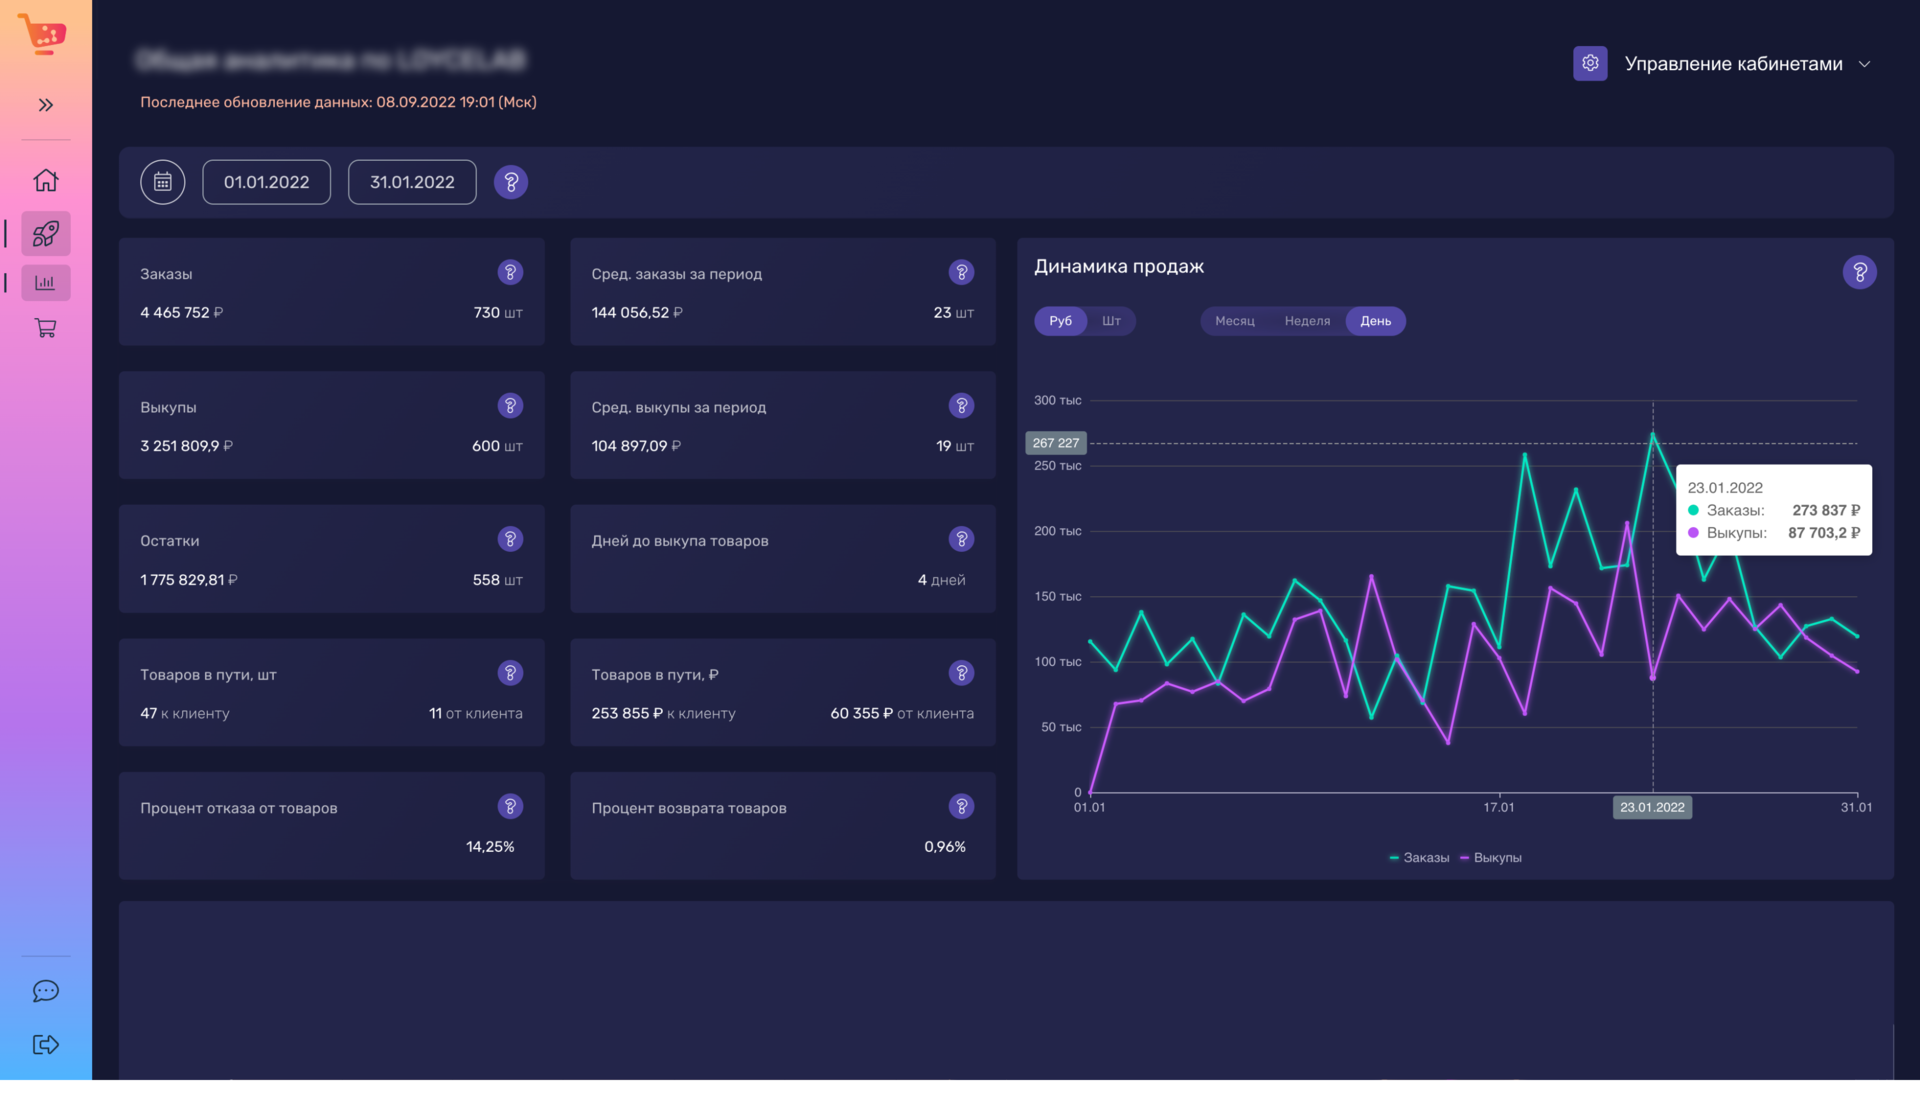Open the home page icon

(x=46, y=180)
